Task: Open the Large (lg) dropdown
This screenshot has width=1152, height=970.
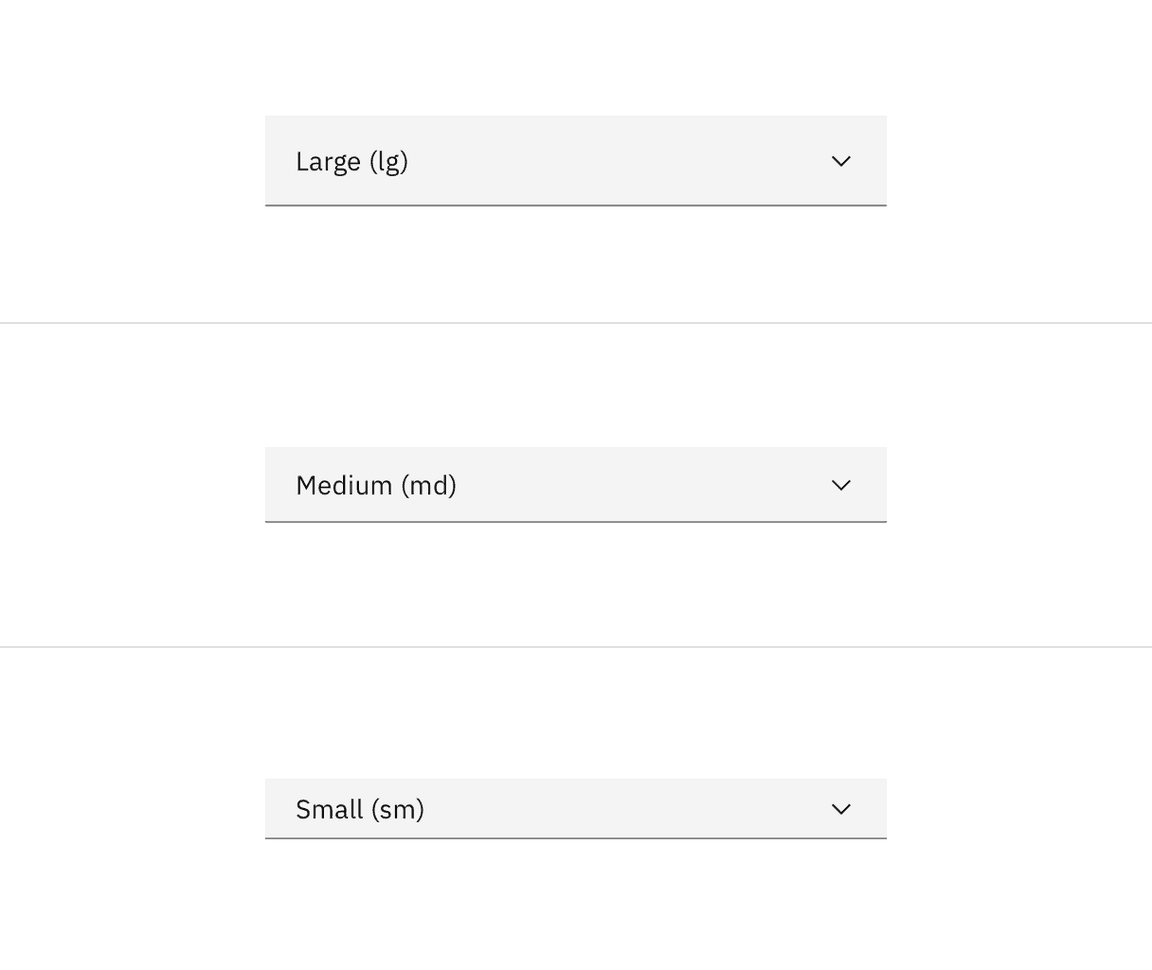Action: tap(575, 160)
